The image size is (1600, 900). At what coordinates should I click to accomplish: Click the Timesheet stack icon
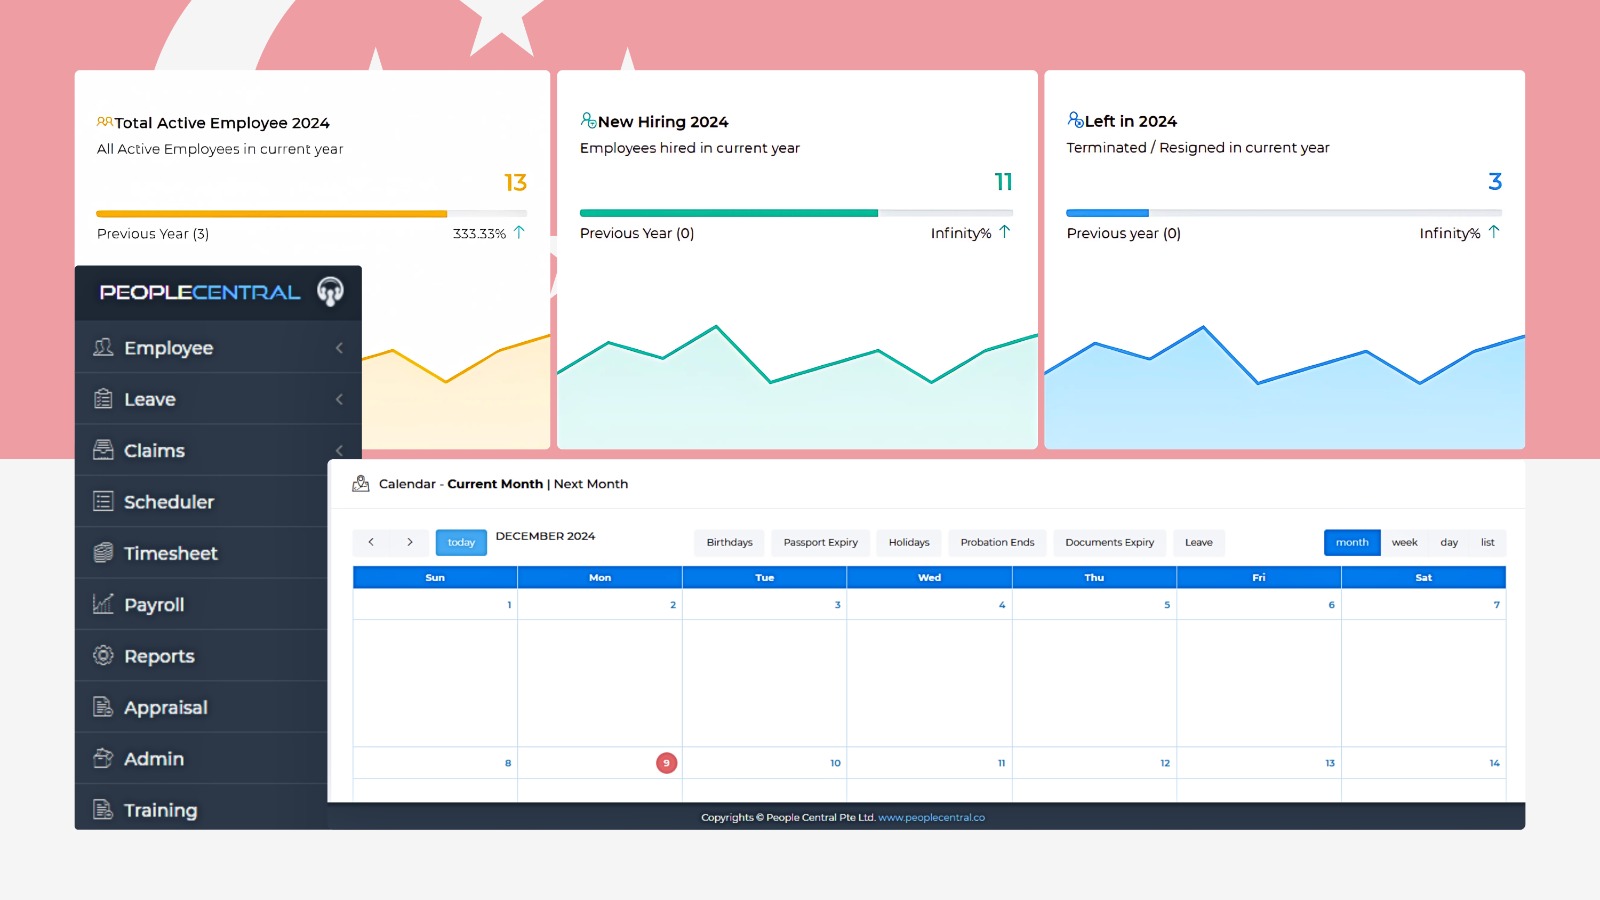point(103,553)
